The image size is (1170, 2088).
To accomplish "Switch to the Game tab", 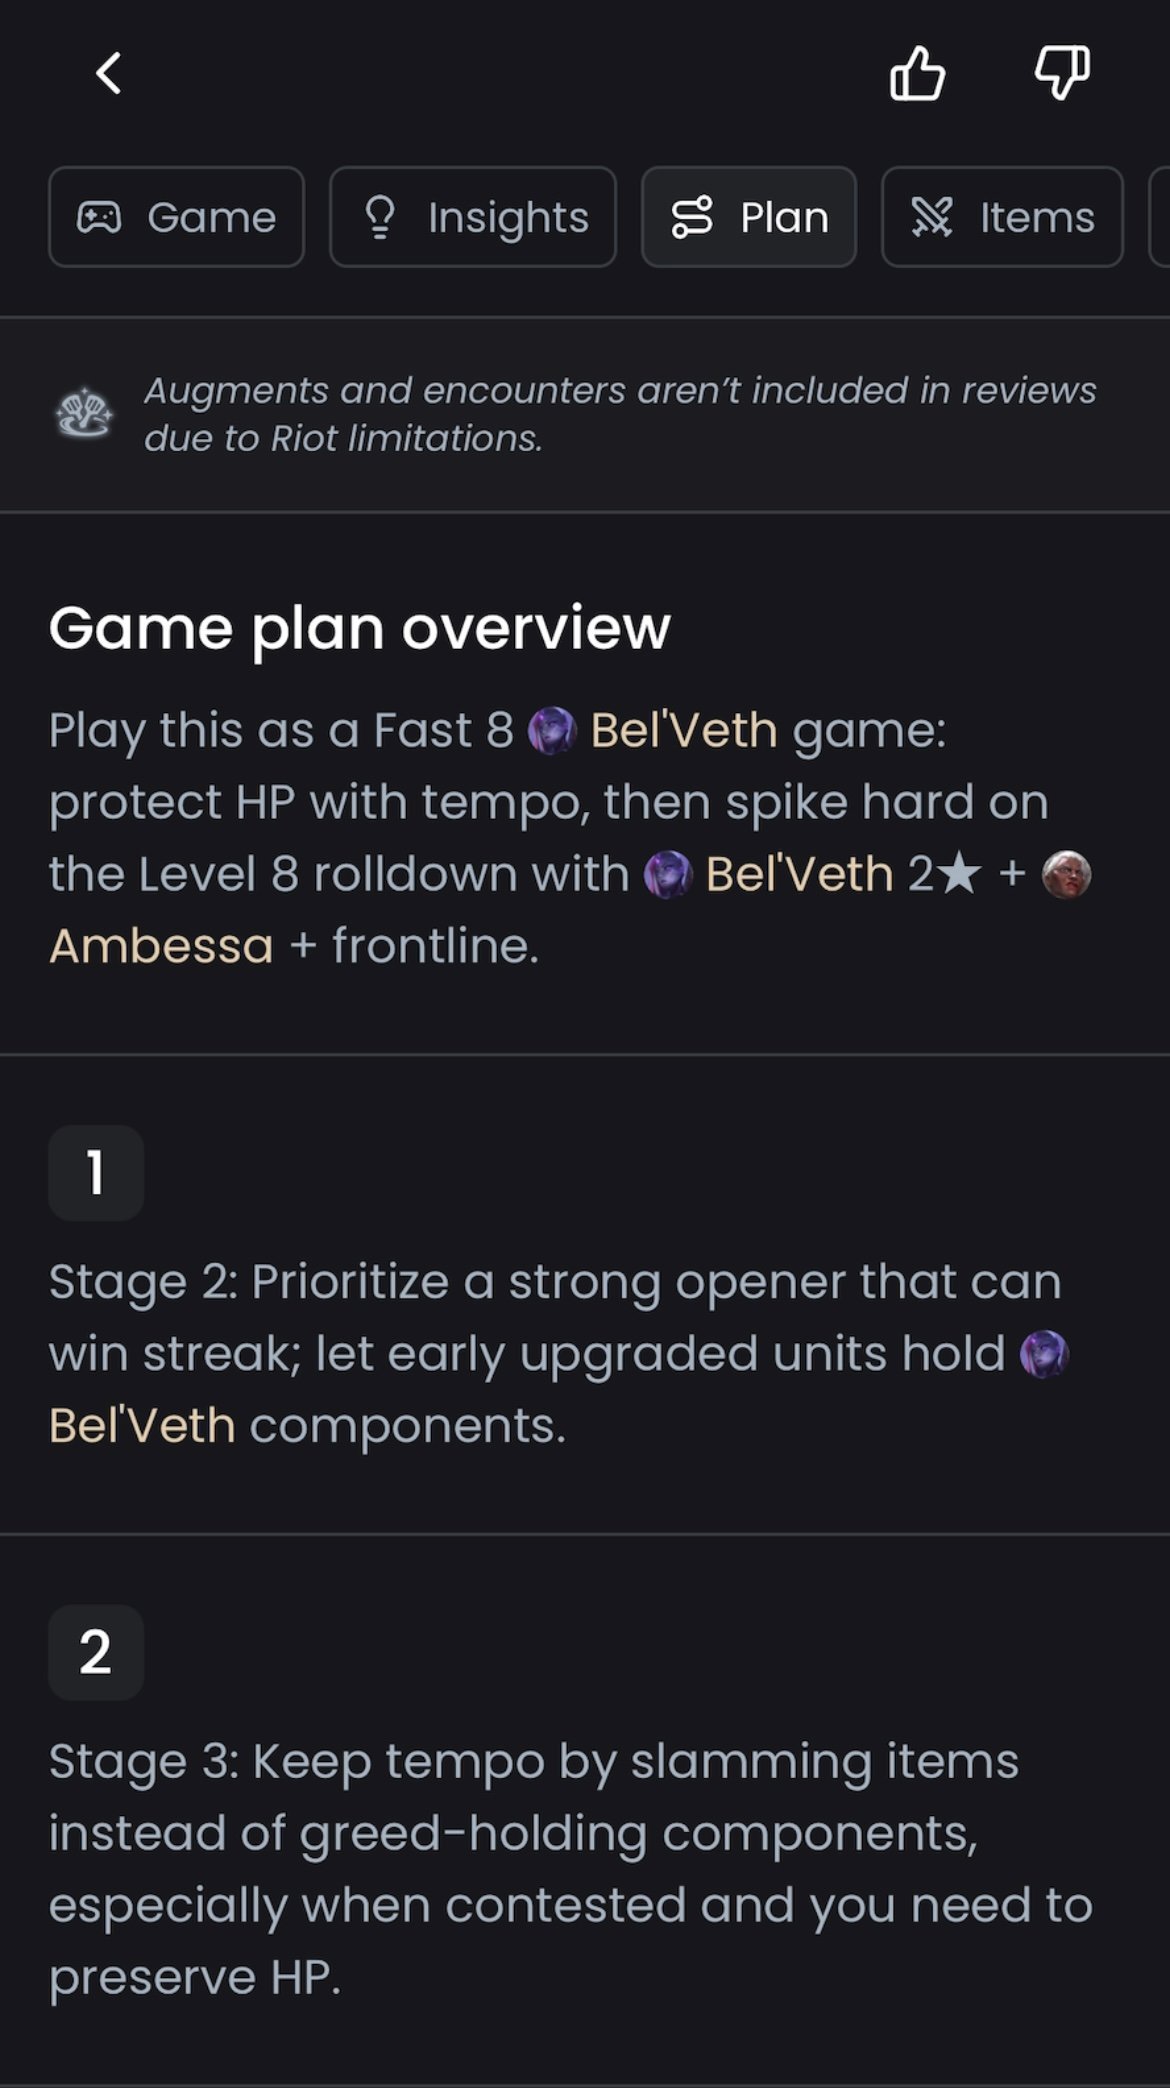I will click(x=176, y=217).
